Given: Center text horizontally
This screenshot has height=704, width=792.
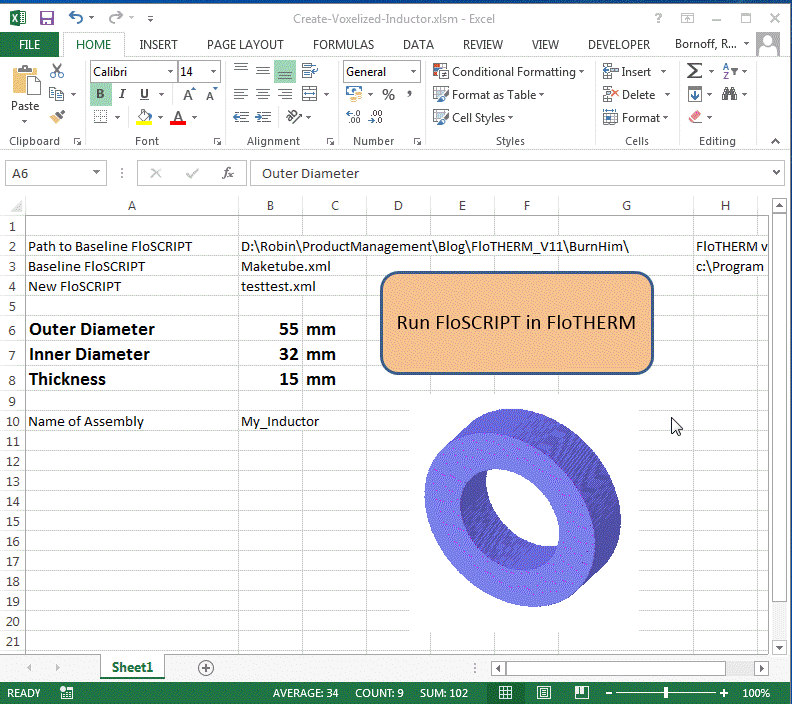Looking at the screenshot, I should click(x=263, y=94).
